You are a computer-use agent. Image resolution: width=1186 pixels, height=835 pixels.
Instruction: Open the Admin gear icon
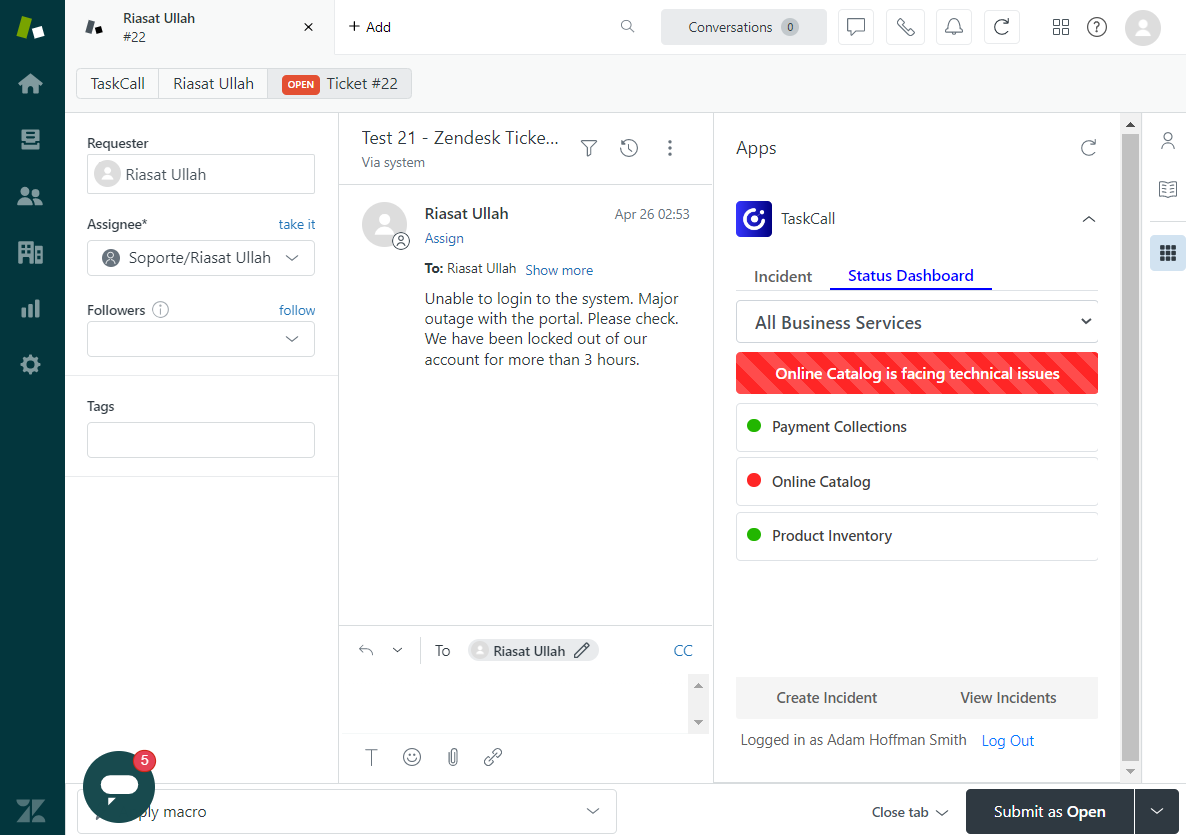30,365
